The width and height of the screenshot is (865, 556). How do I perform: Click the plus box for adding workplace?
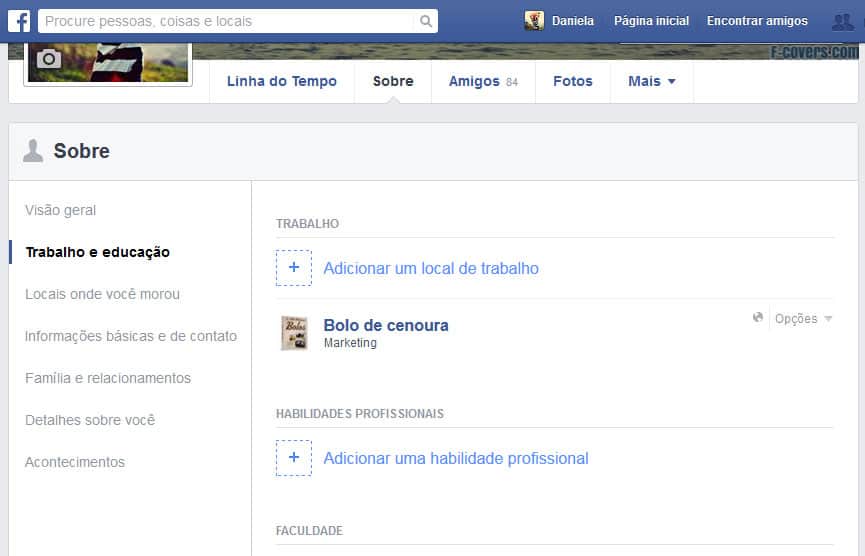(293, 268)
